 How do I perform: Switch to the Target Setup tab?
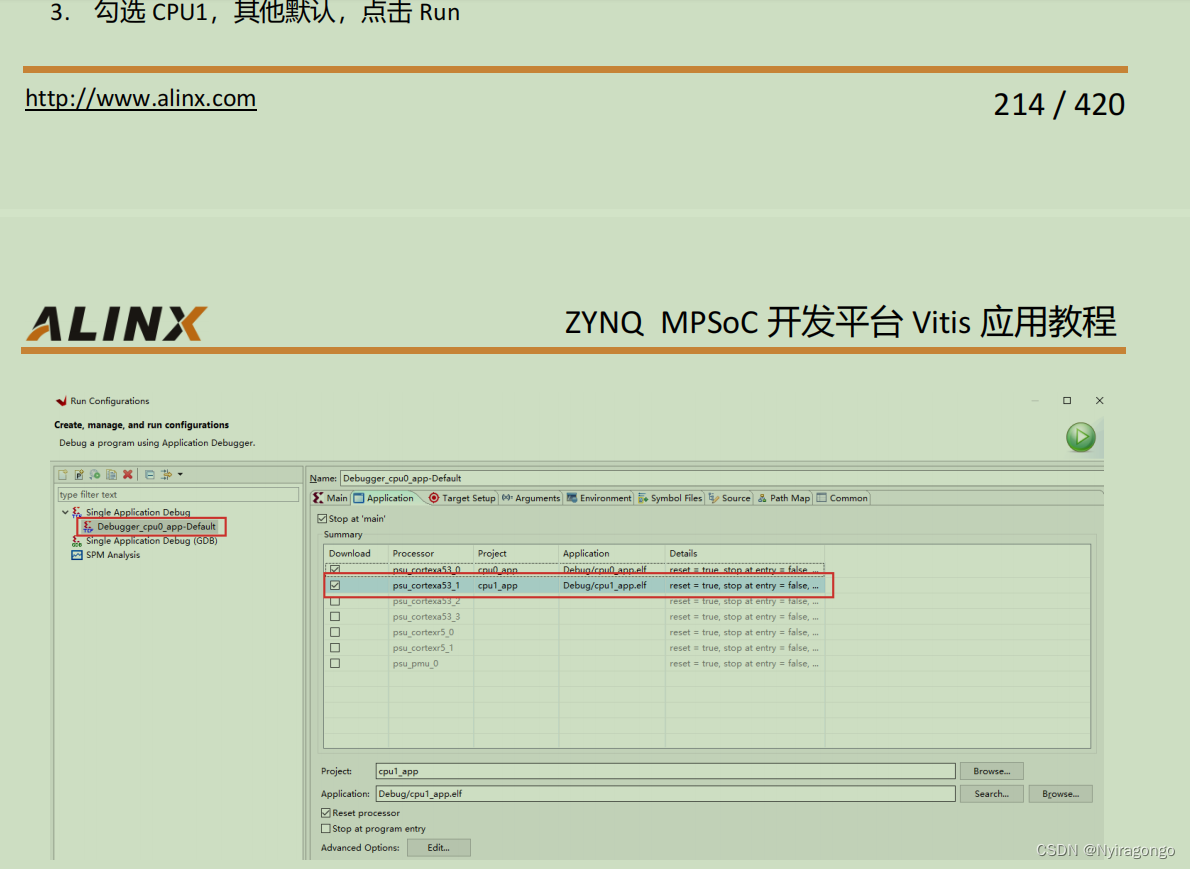pos(461,498)
